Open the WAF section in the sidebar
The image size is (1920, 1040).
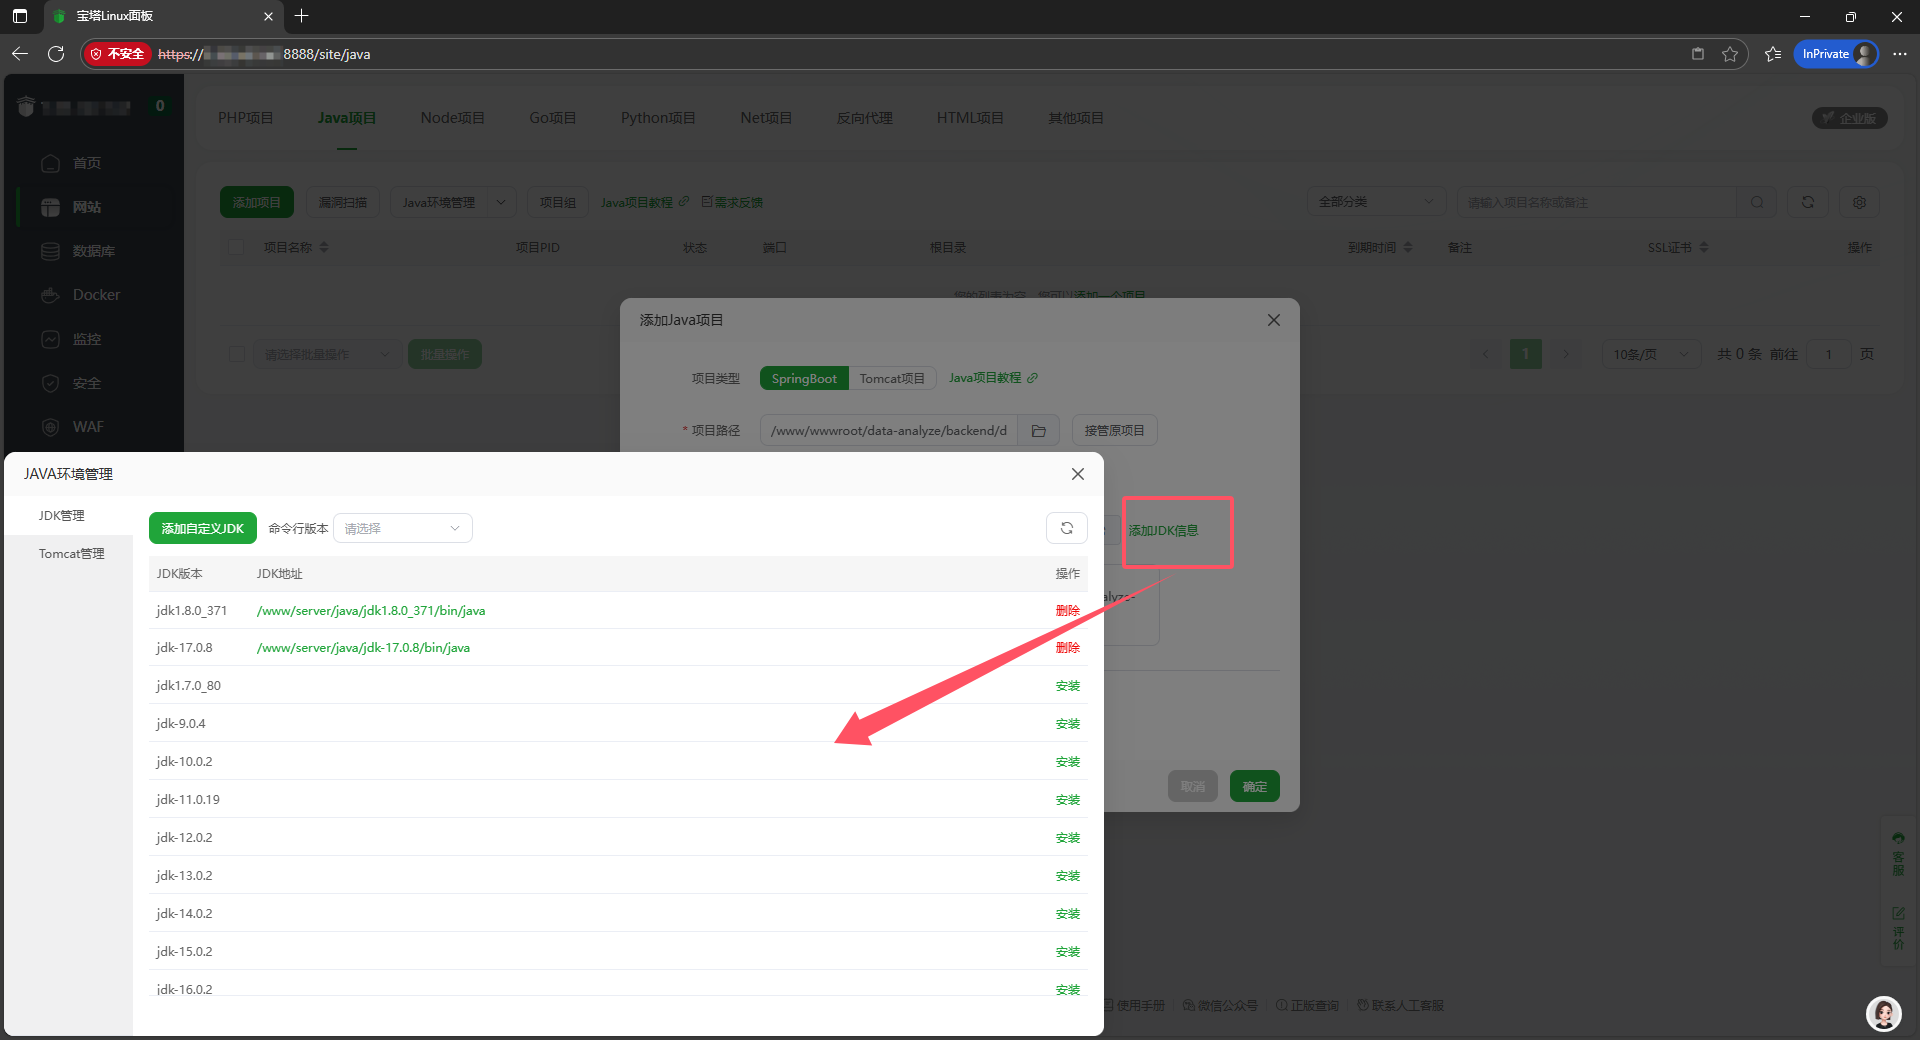point(88,427)
